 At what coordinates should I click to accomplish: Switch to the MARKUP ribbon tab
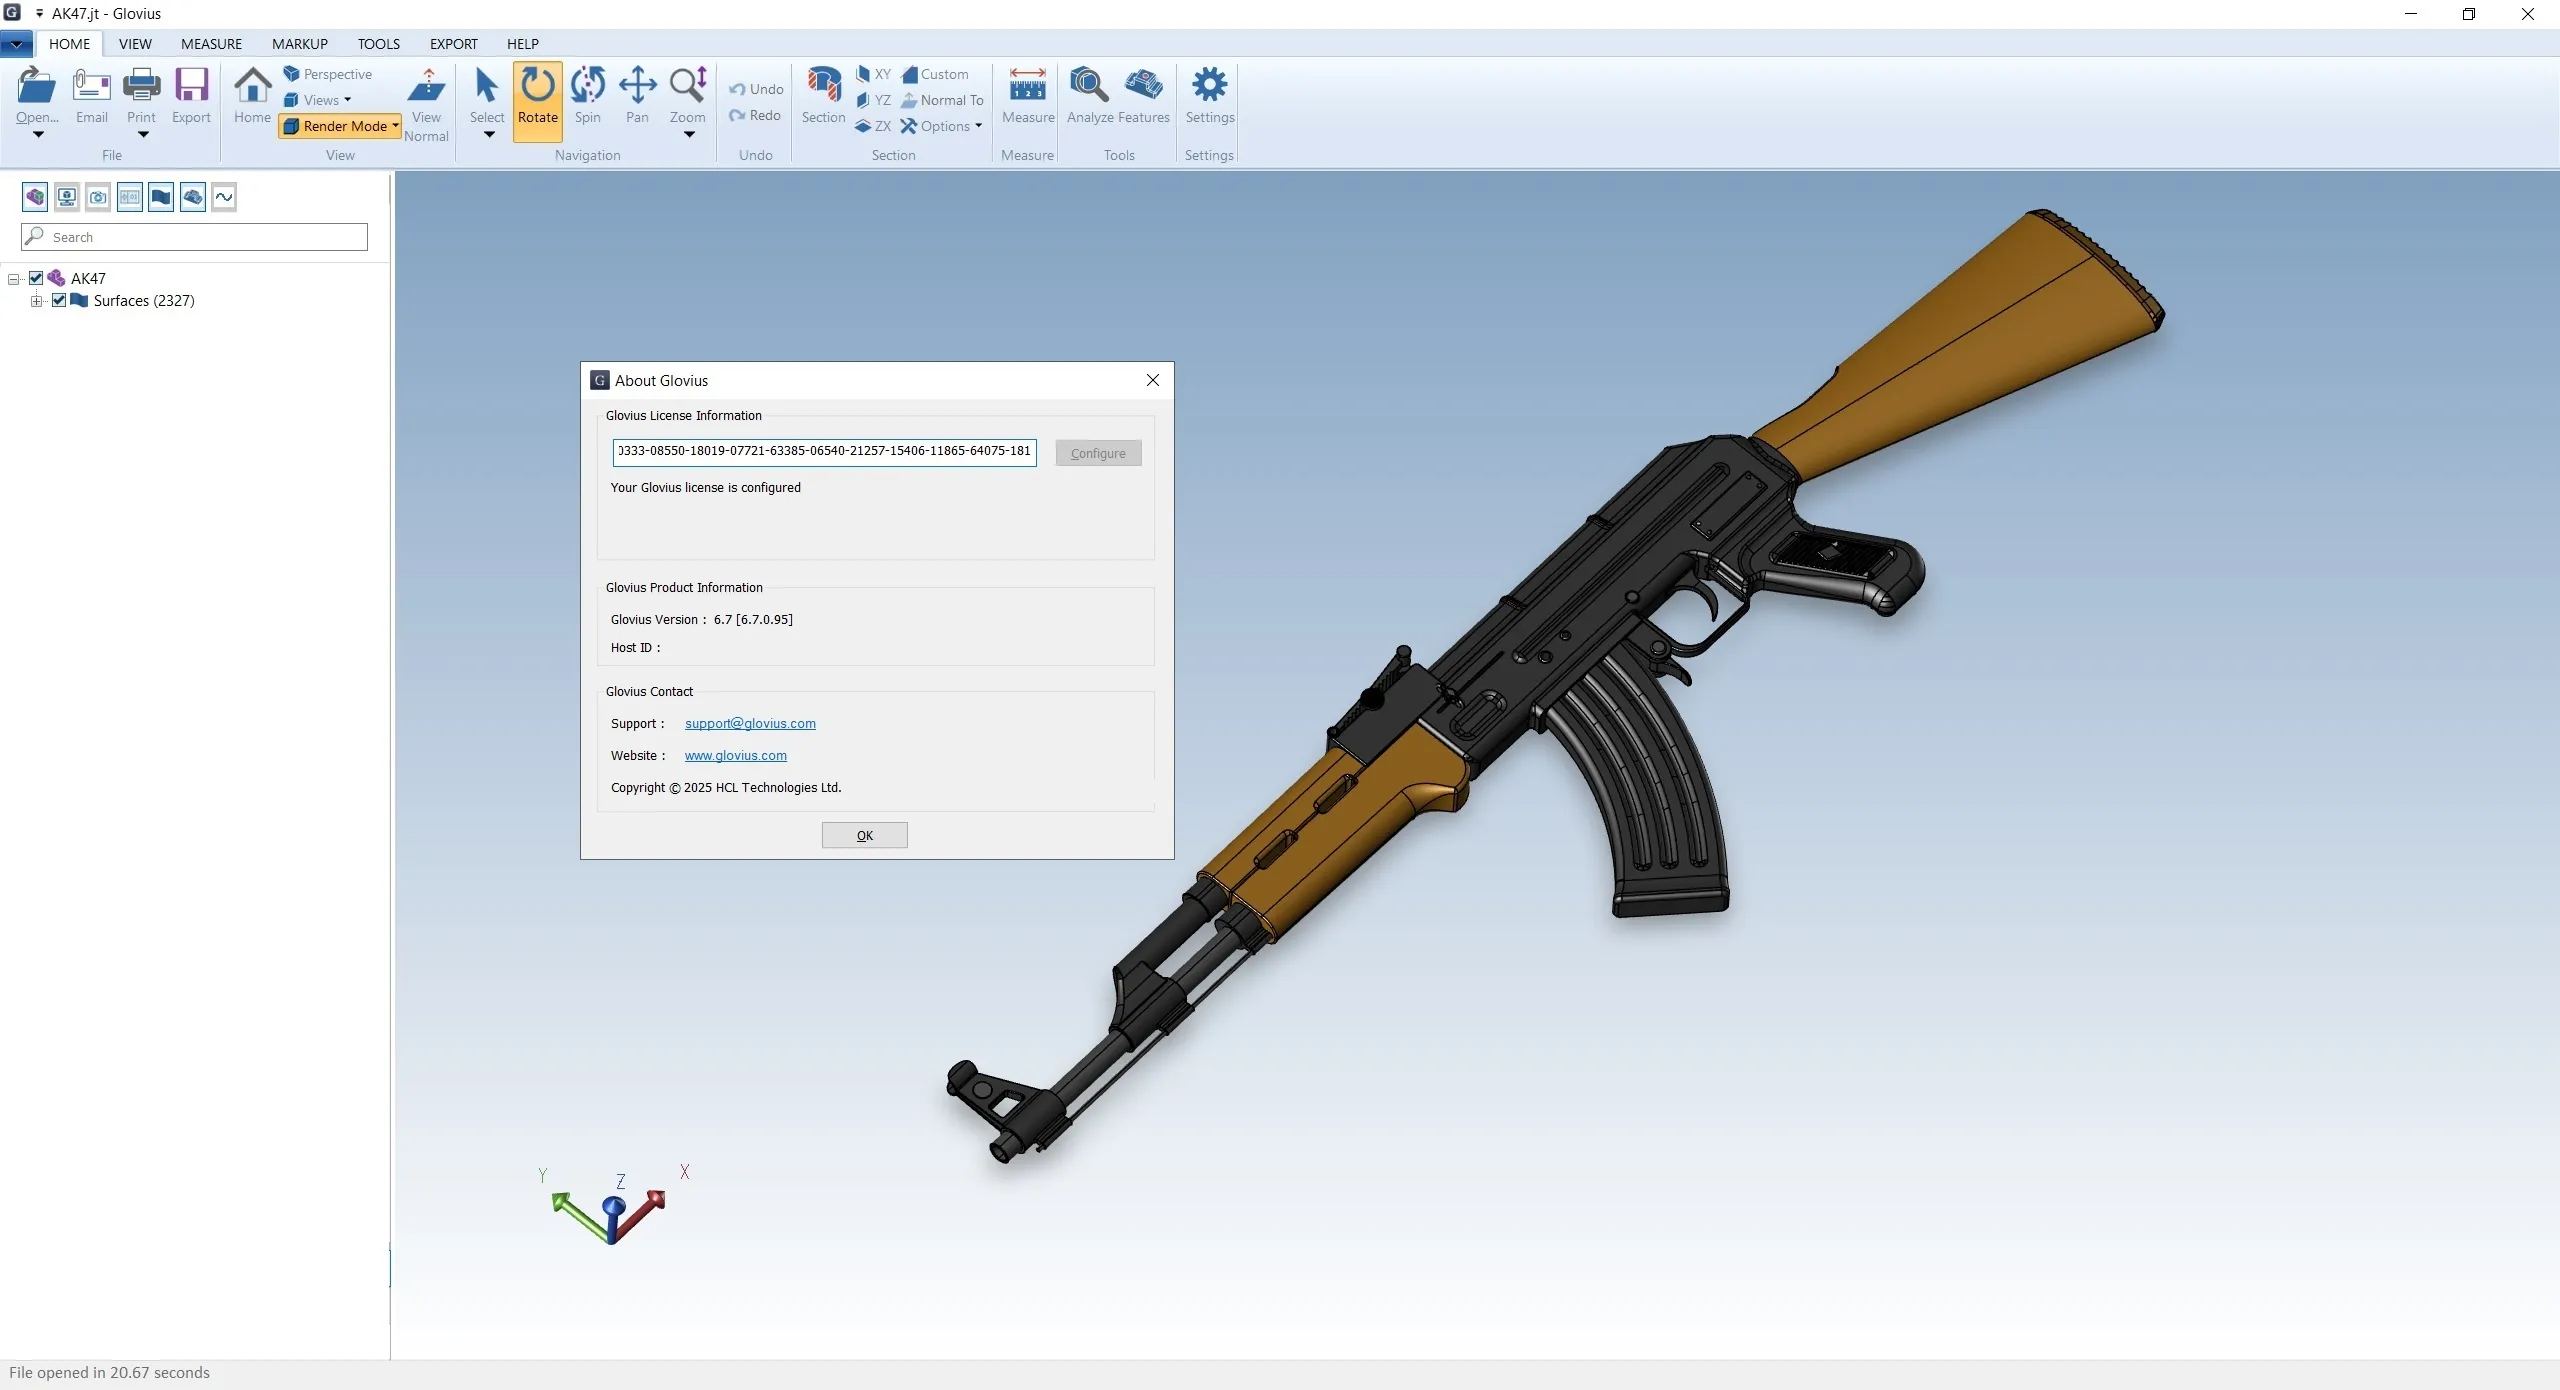[300, 44]
